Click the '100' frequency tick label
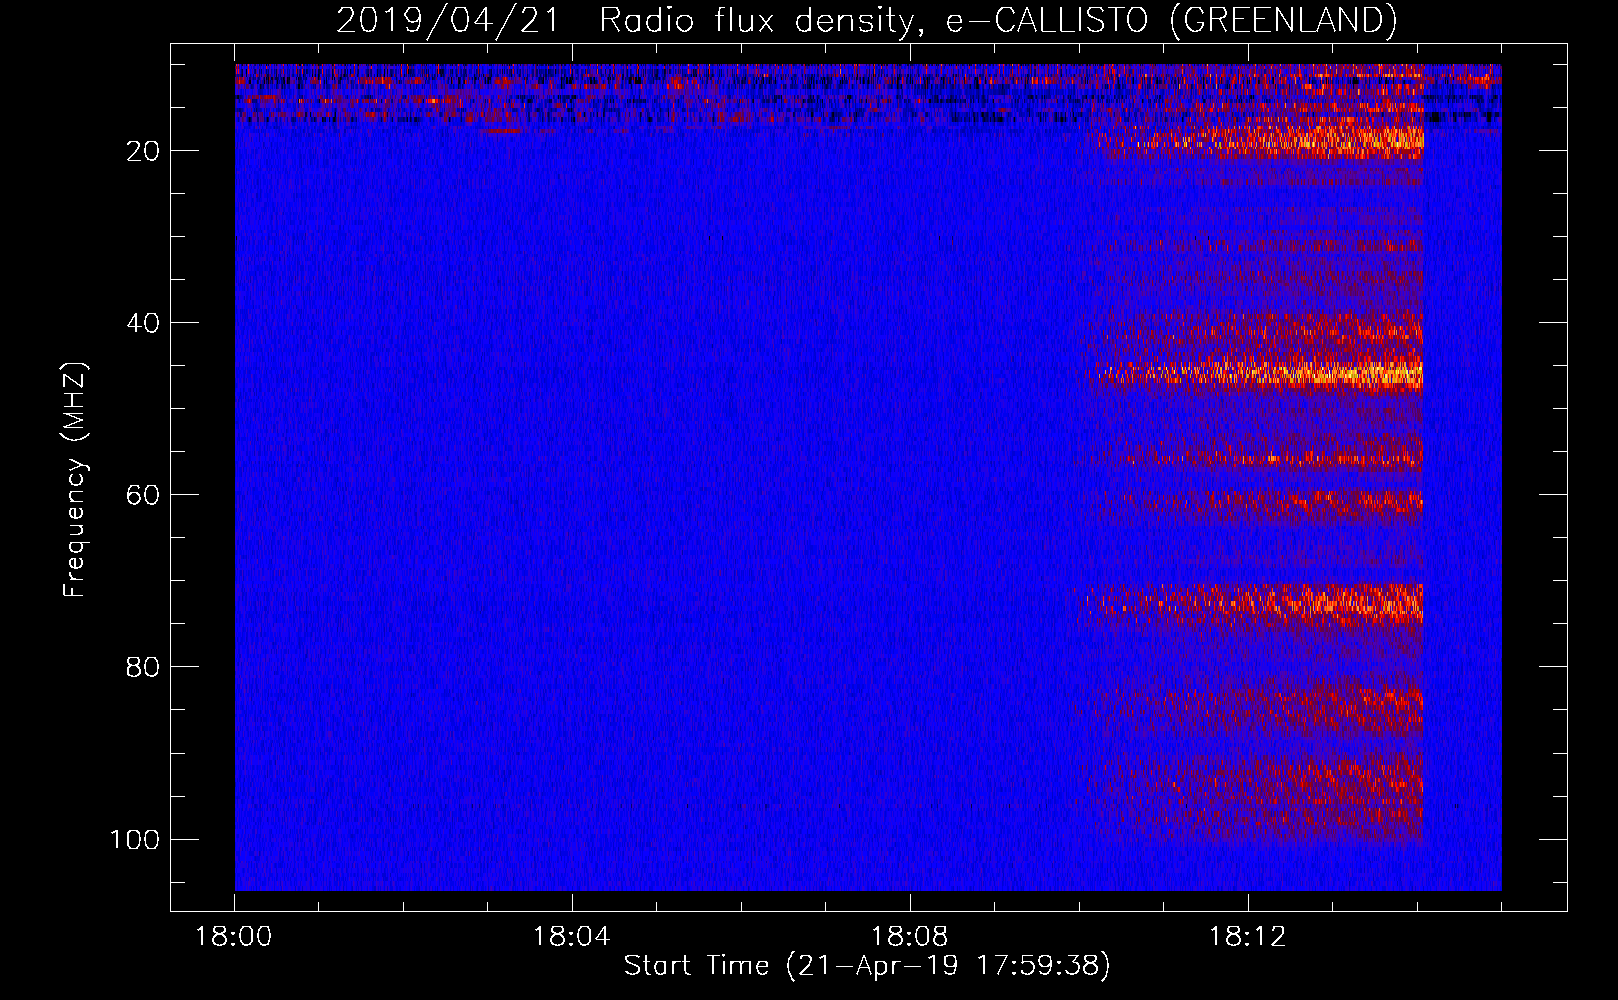 click(x=135, y=839)
